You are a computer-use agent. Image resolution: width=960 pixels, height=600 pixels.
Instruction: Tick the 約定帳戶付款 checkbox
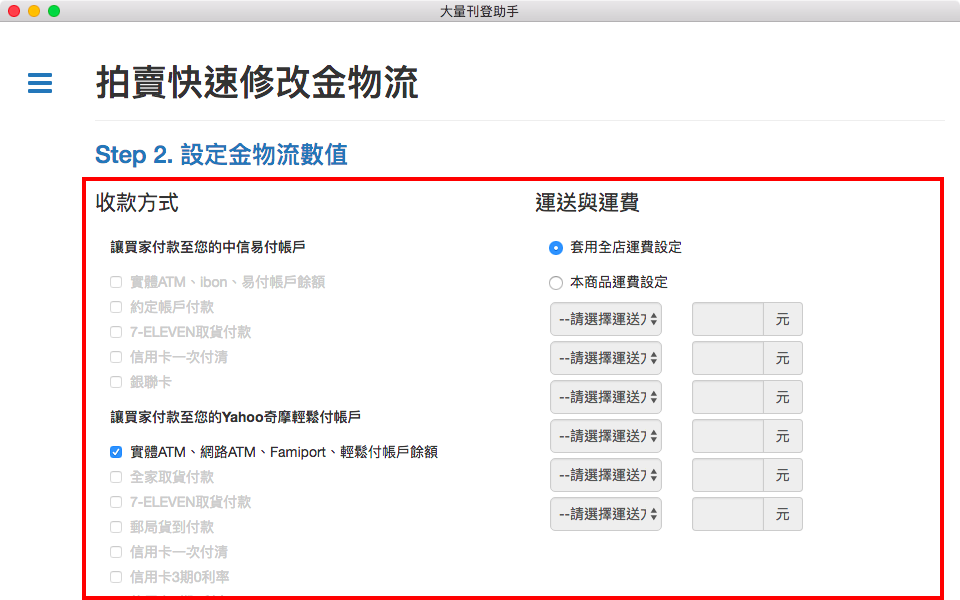click(x=116, y=307)
